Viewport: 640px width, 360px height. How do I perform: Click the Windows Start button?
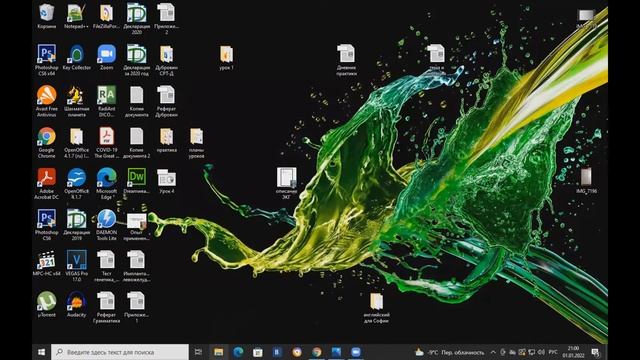(41, 352)
